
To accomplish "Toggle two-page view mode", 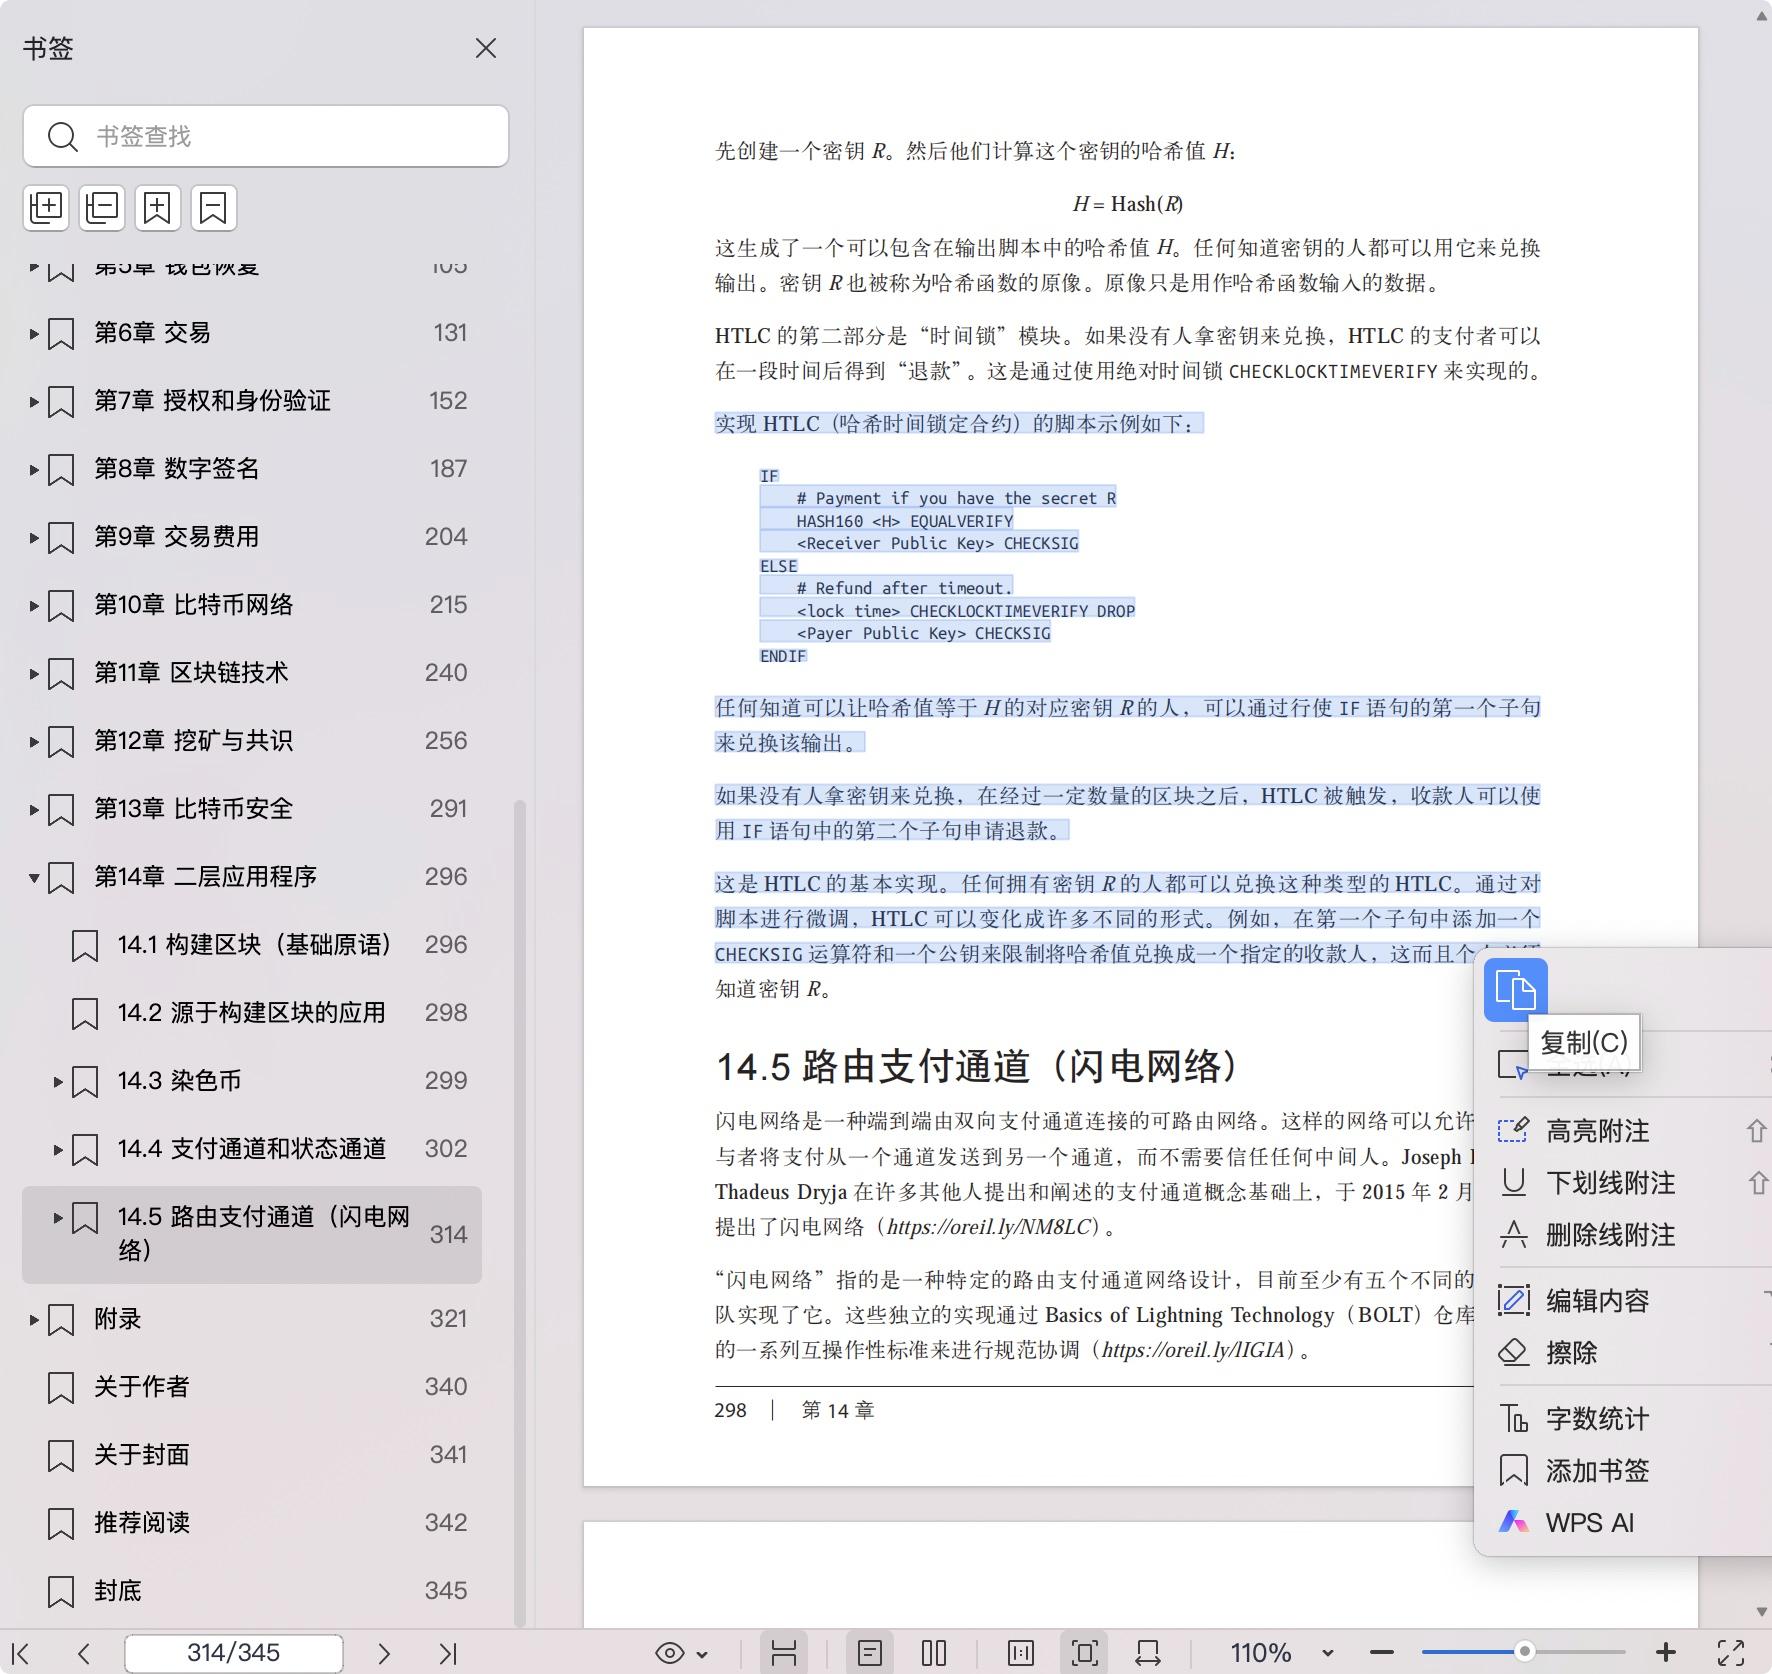I will point(933,1654).
